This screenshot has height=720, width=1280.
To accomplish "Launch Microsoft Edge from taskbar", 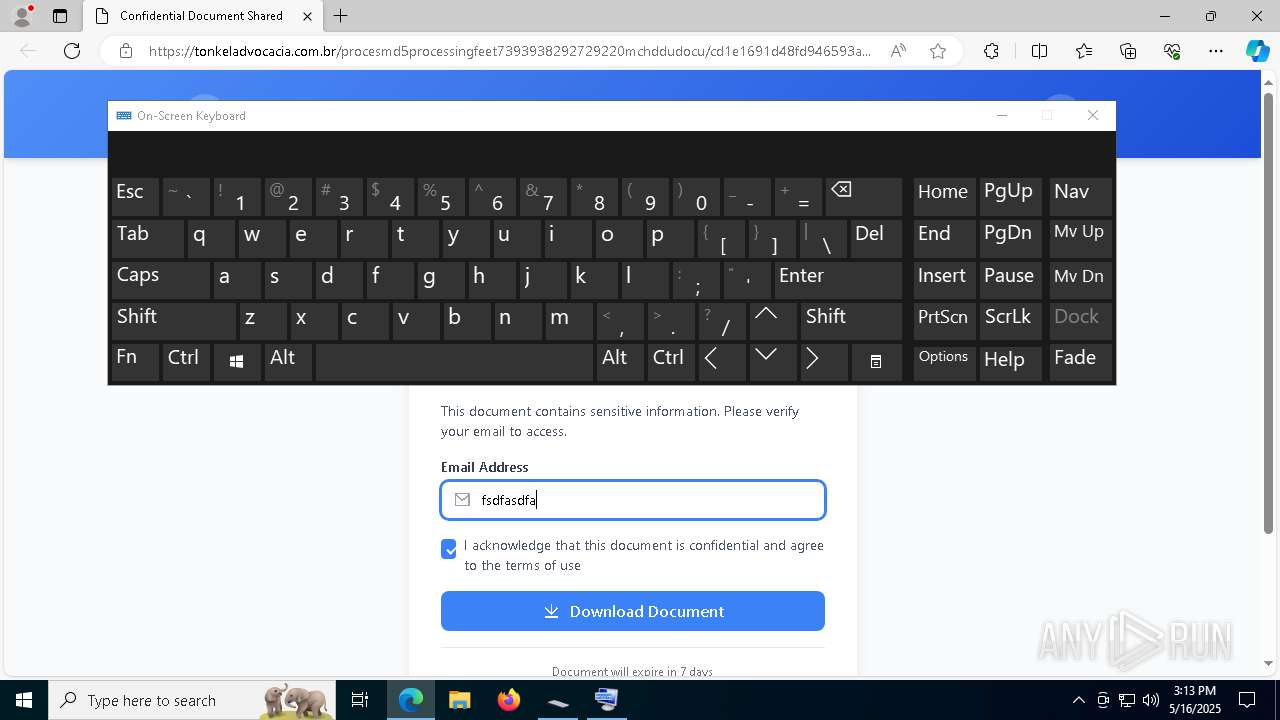I will [411, 700].
